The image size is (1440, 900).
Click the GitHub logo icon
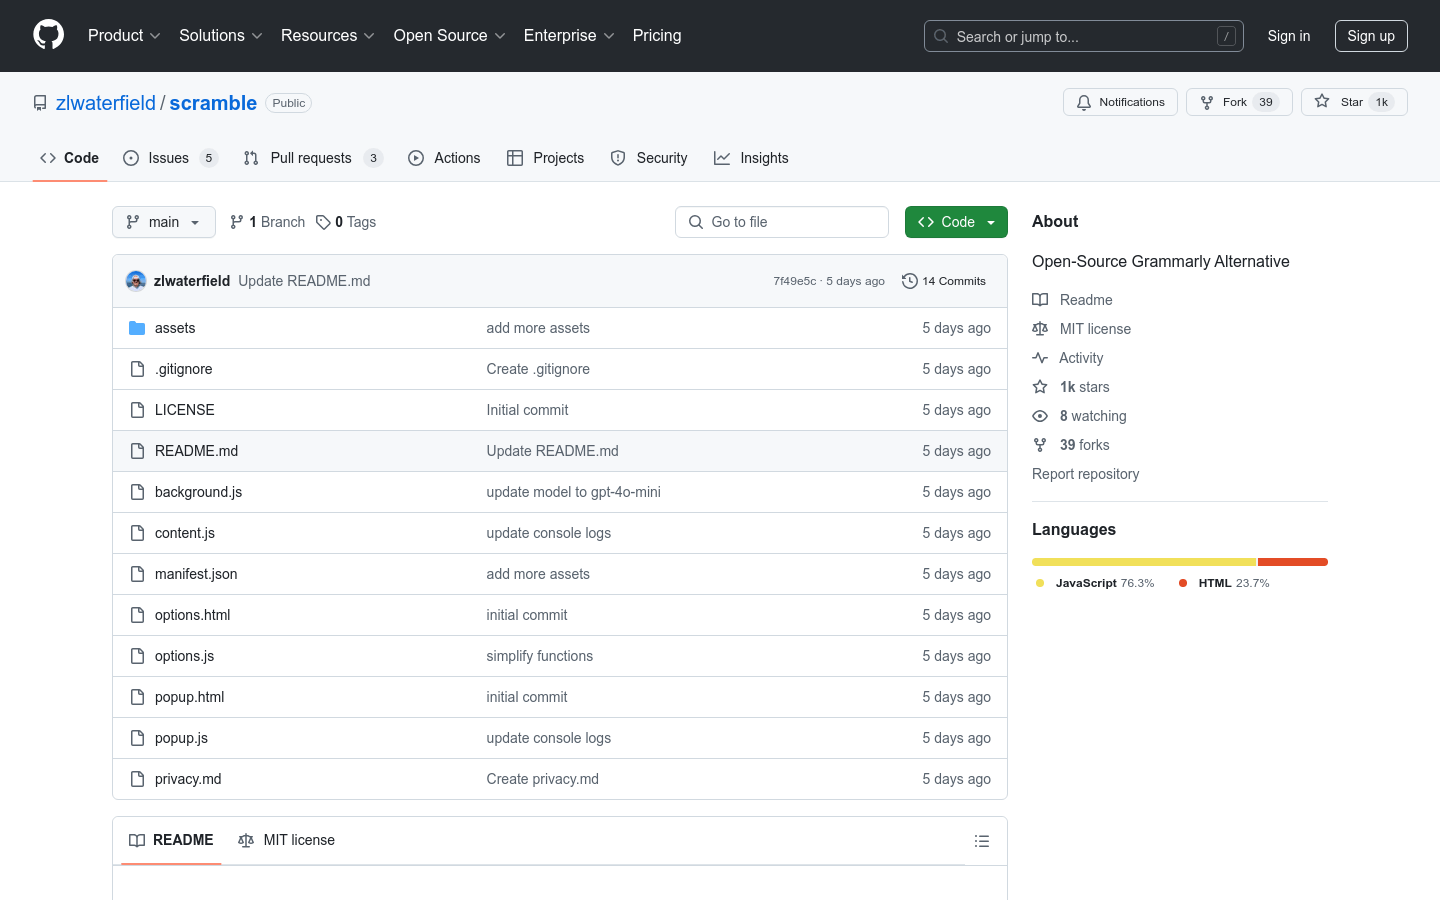[48, 35]
